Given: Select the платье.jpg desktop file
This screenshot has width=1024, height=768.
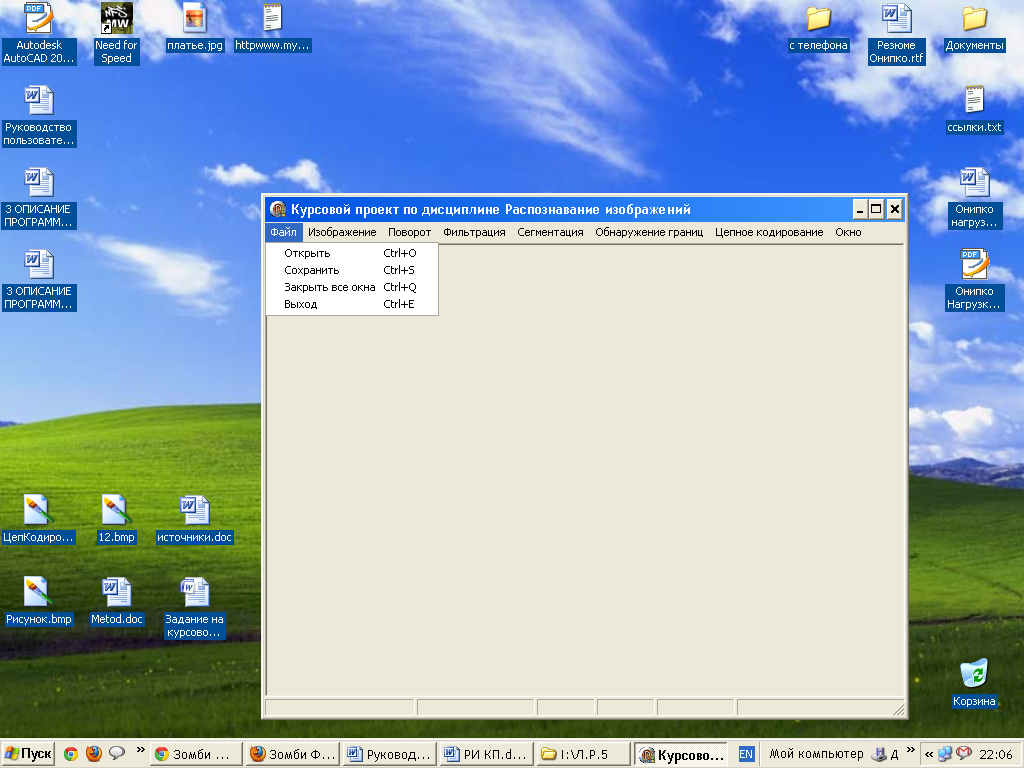Looking at the screenshot, I should click(x=195, y=27).
